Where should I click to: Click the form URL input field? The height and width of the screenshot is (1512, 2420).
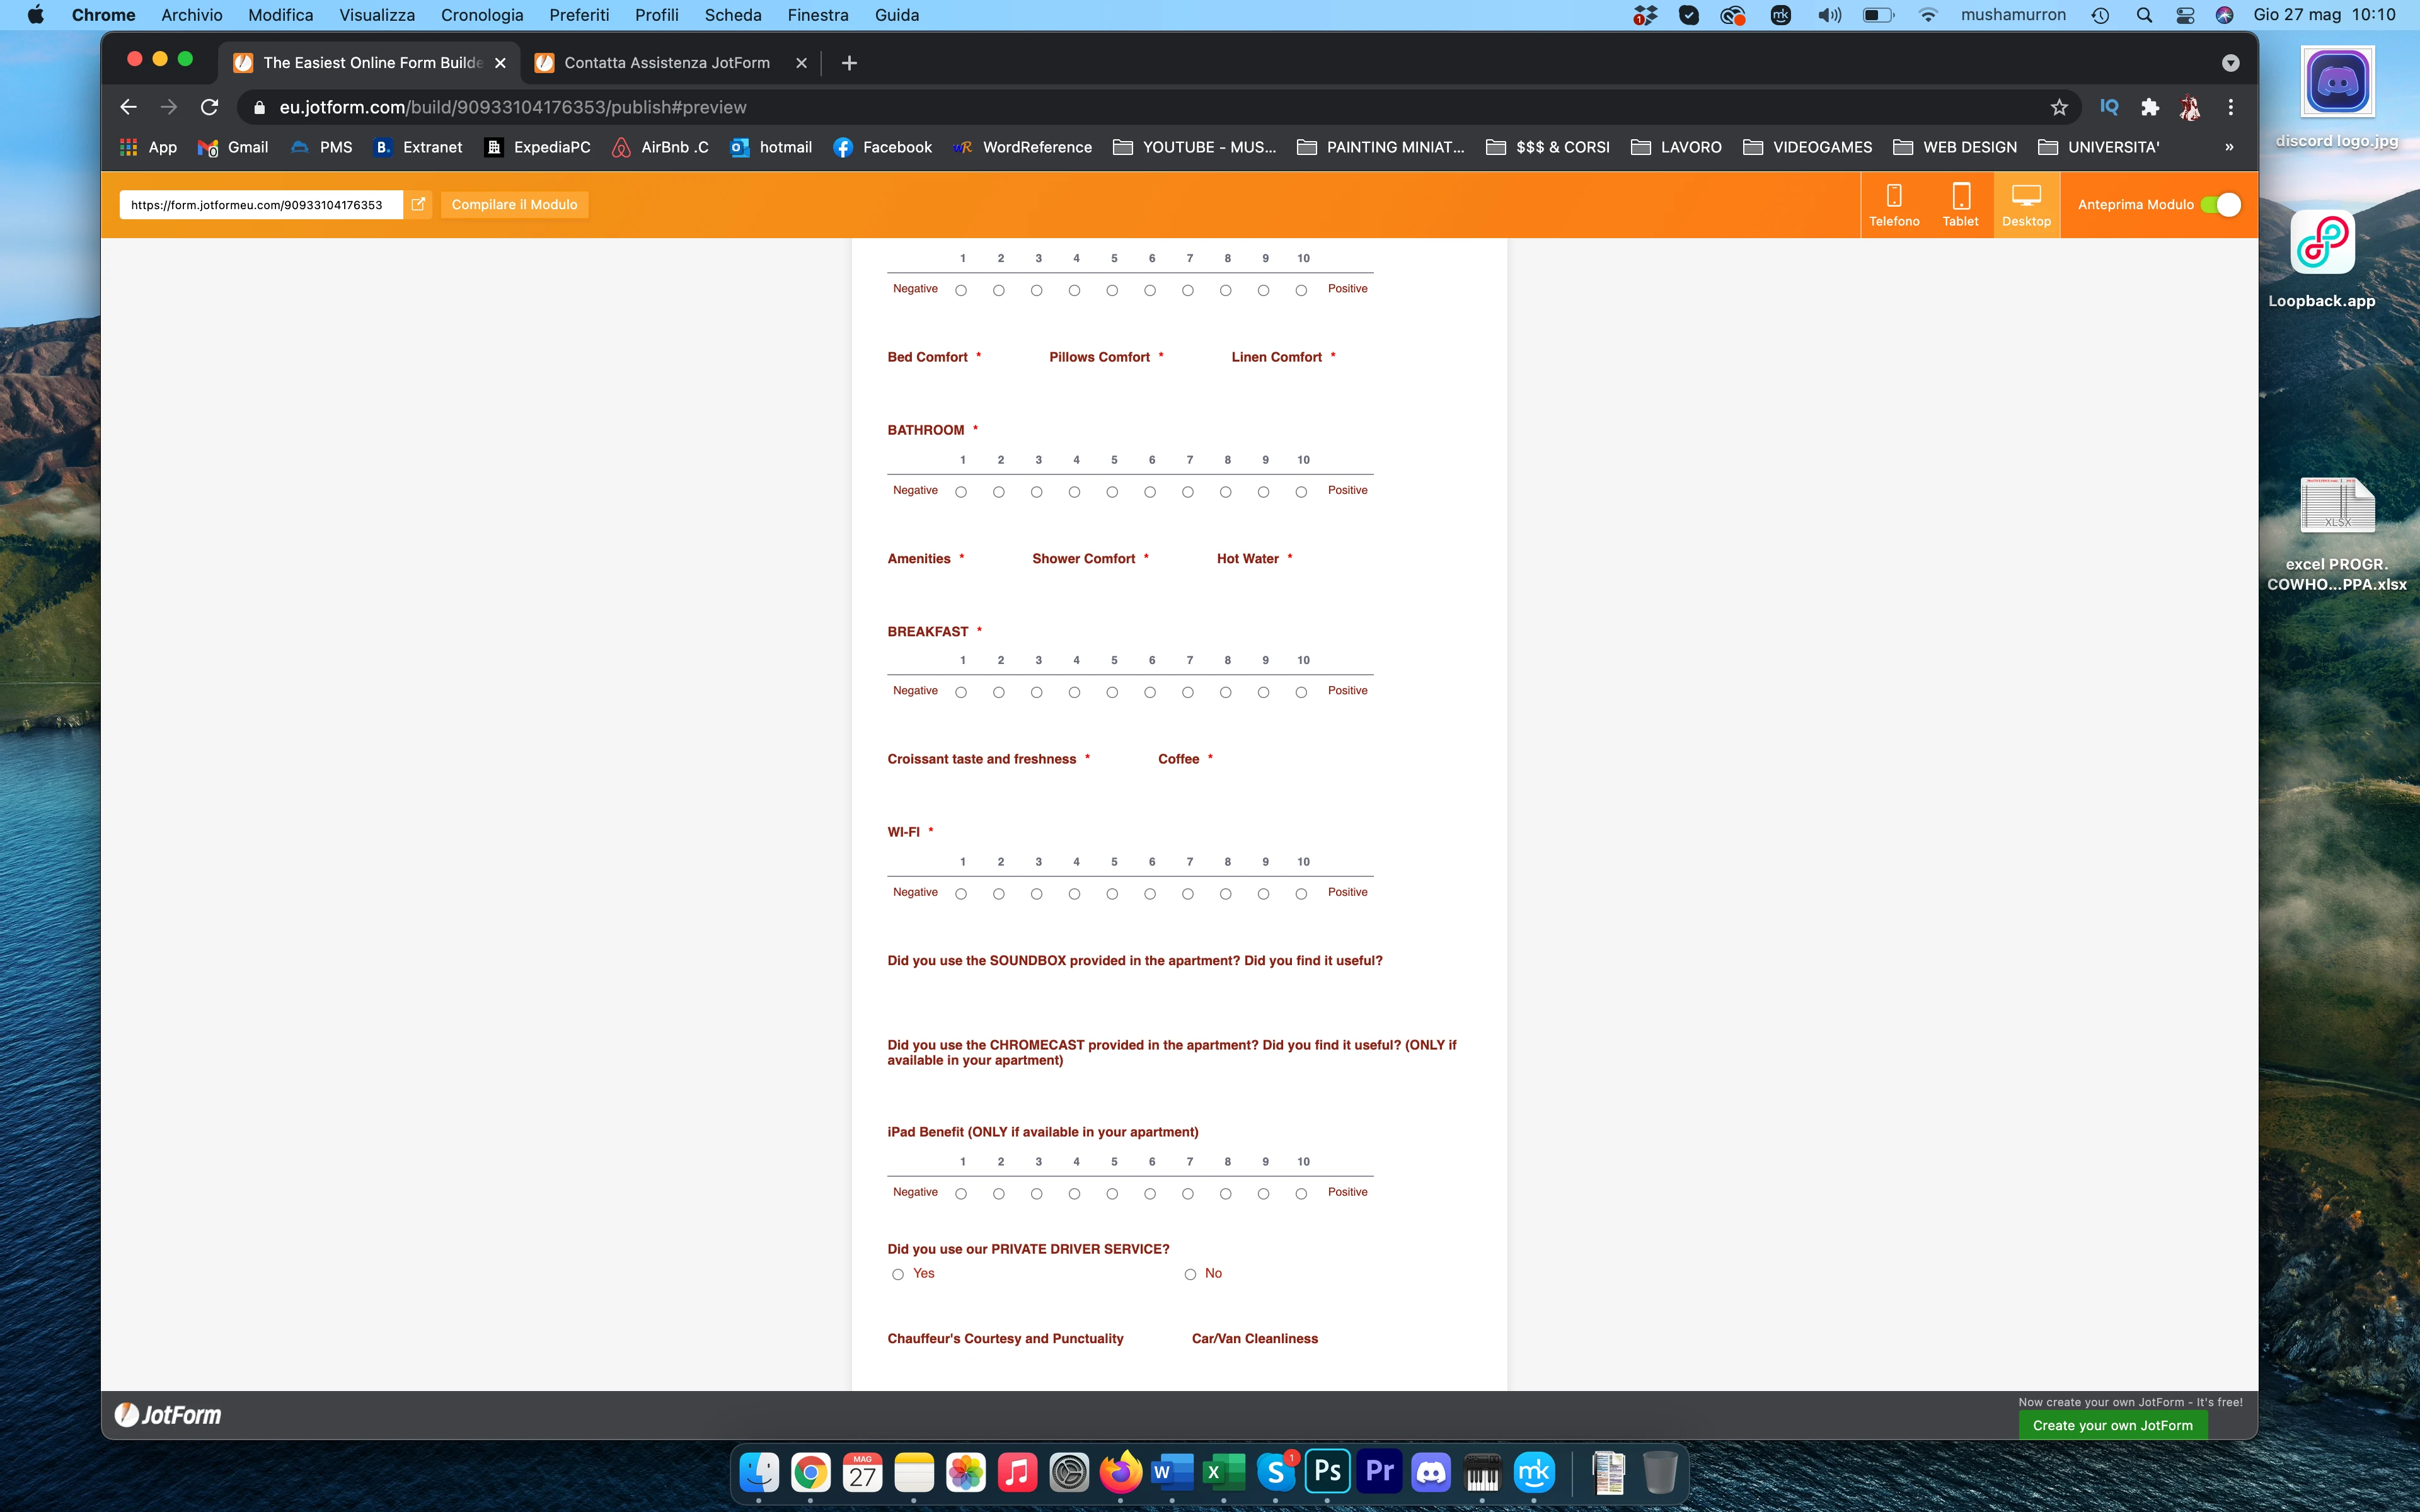coord(260,204)
